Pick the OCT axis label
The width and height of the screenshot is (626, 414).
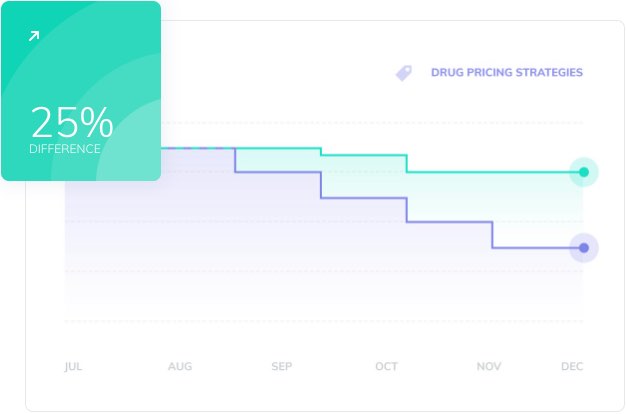click(x=386, y=367)
